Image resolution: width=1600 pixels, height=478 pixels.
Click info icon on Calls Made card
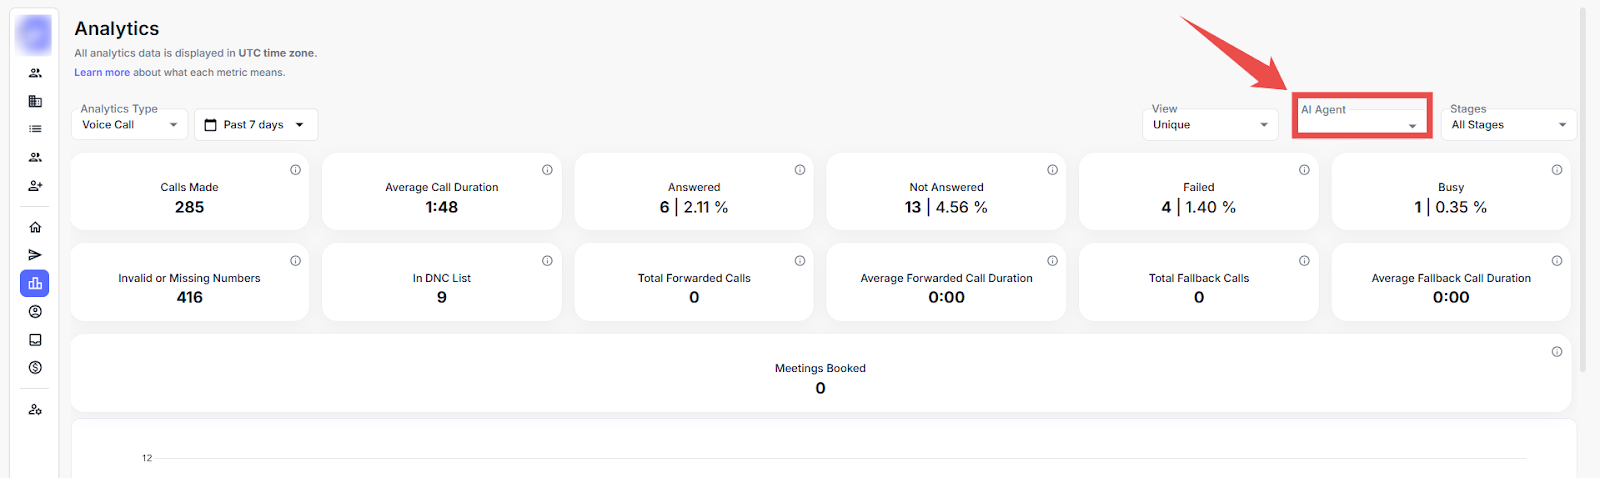click(x=295, y=170)
